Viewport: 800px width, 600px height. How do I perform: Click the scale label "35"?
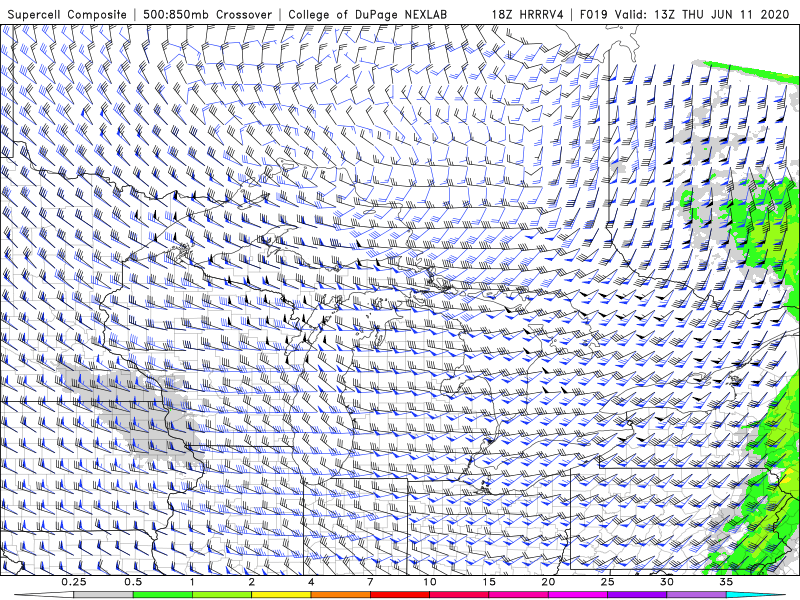[x=726, y=582]
